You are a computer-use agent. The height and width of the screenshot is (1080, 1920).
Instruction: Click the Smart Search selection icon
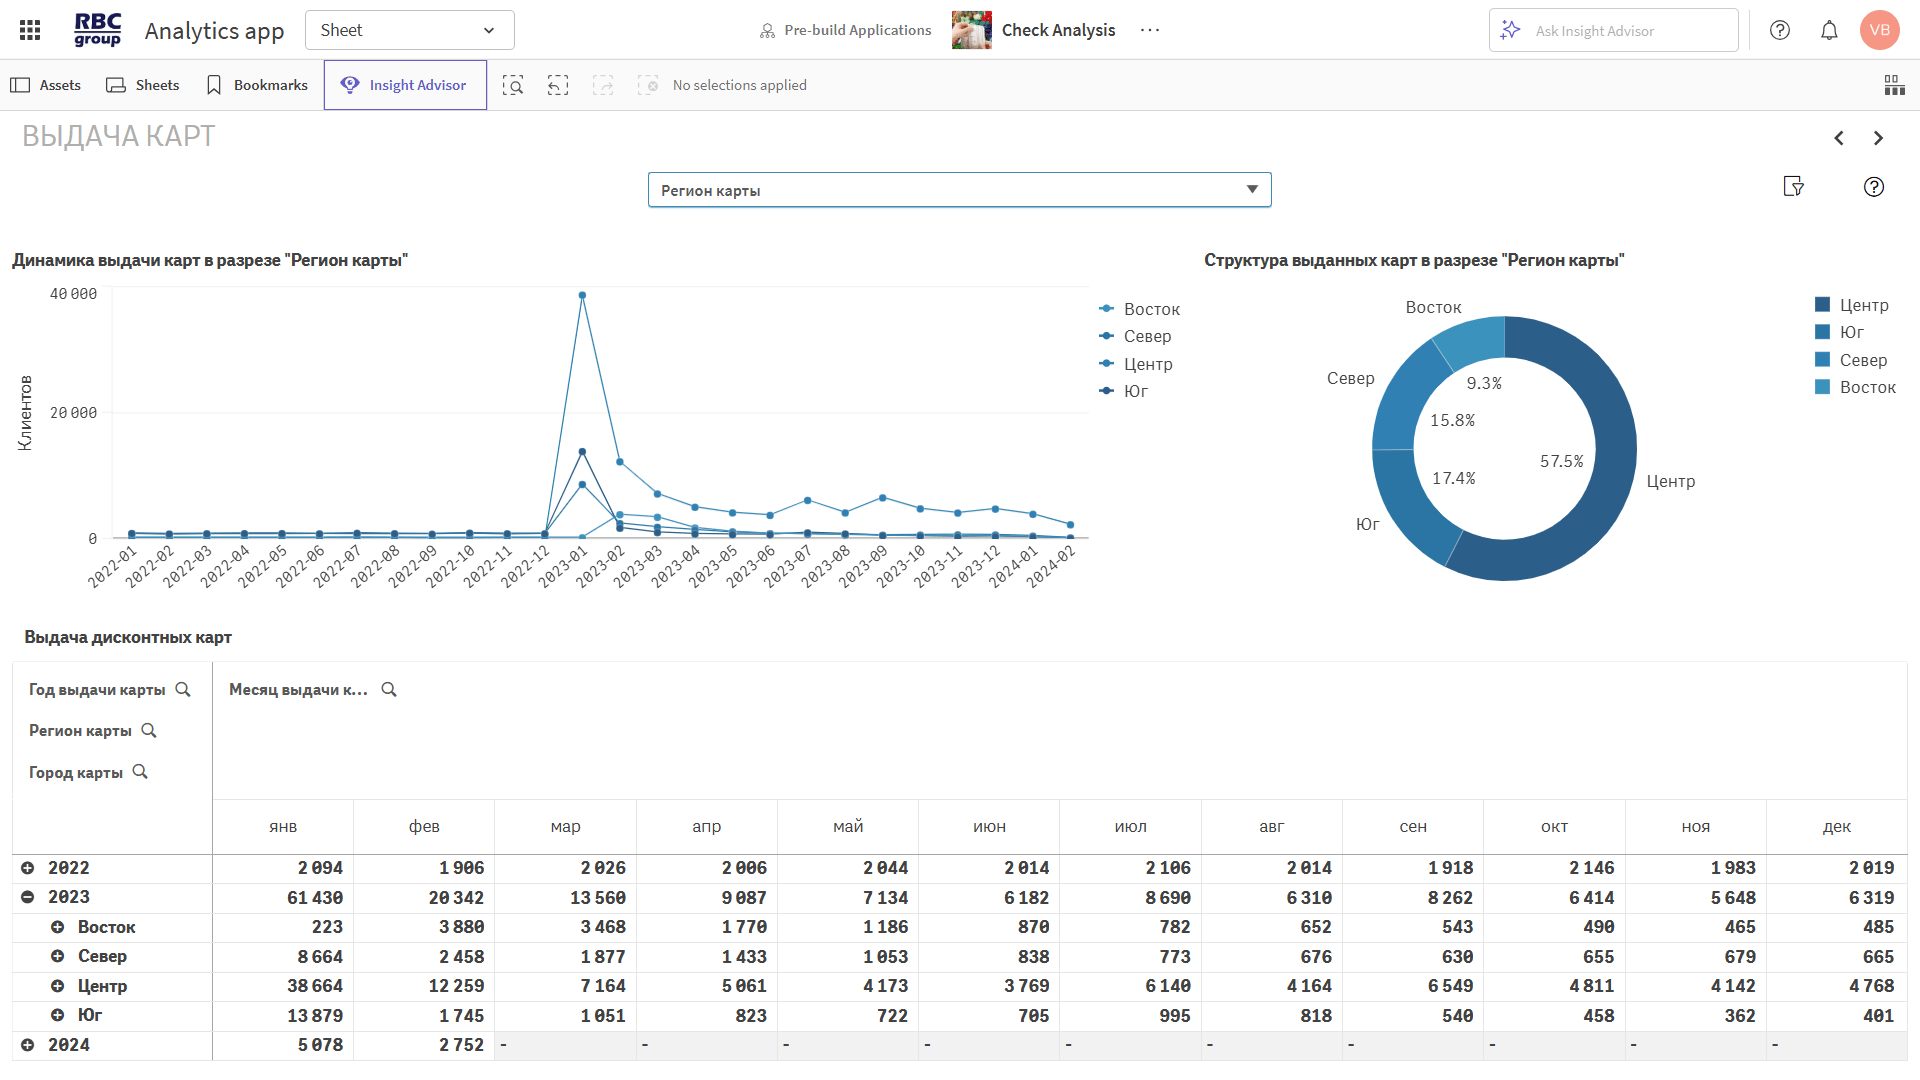[x=513, y=85]
